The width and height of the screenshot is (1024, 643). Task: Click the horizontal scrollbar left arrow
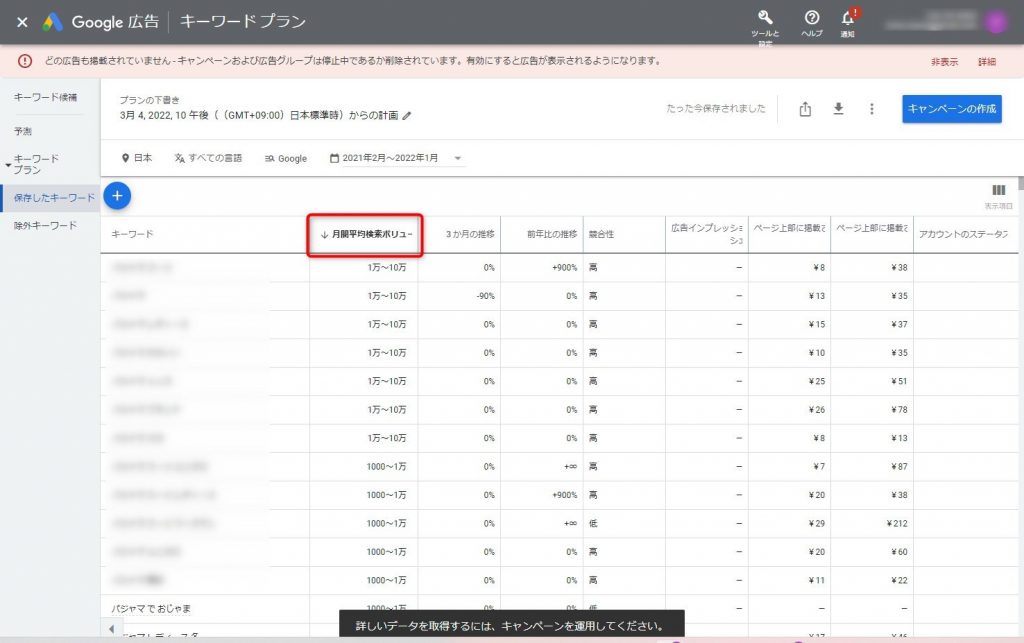pos(110,628)
